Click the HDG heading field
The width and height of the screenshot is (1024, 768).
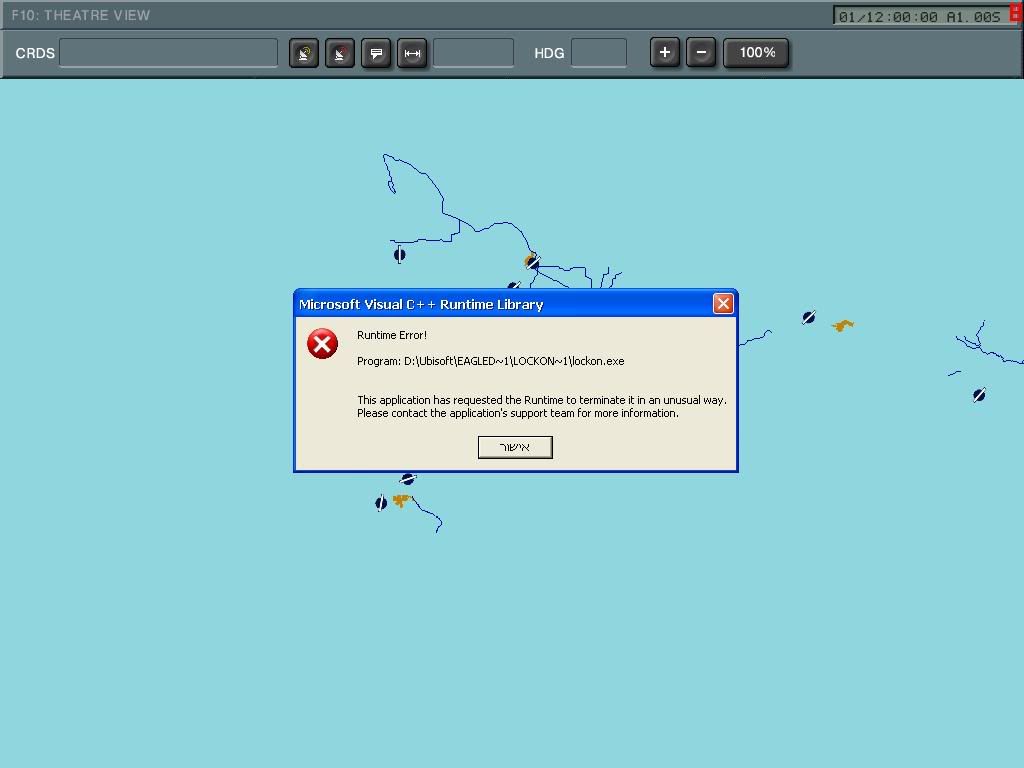point(599,53)
